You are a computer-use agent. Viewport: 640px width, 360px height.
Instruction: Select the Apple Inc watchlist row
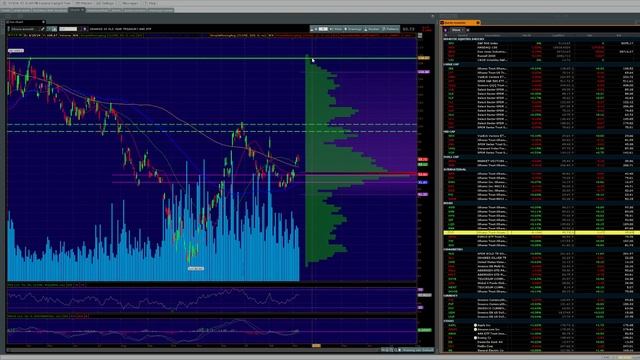click(541, 325)
